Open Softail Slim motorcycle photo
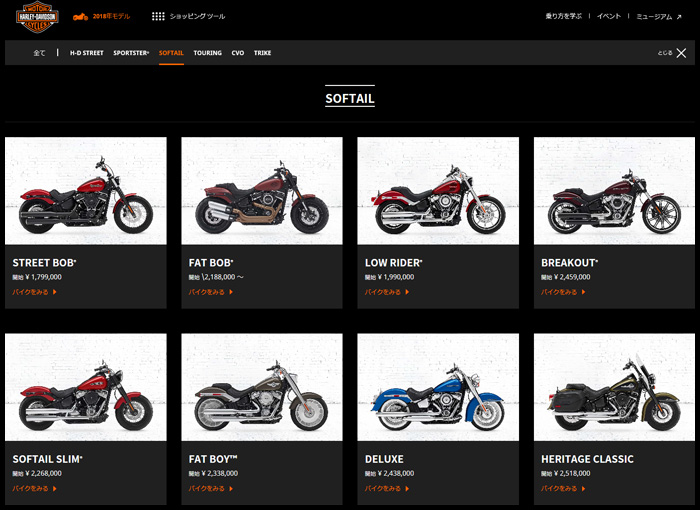Image resolution: width=700 pixels, height=510 pixels. 86,387
